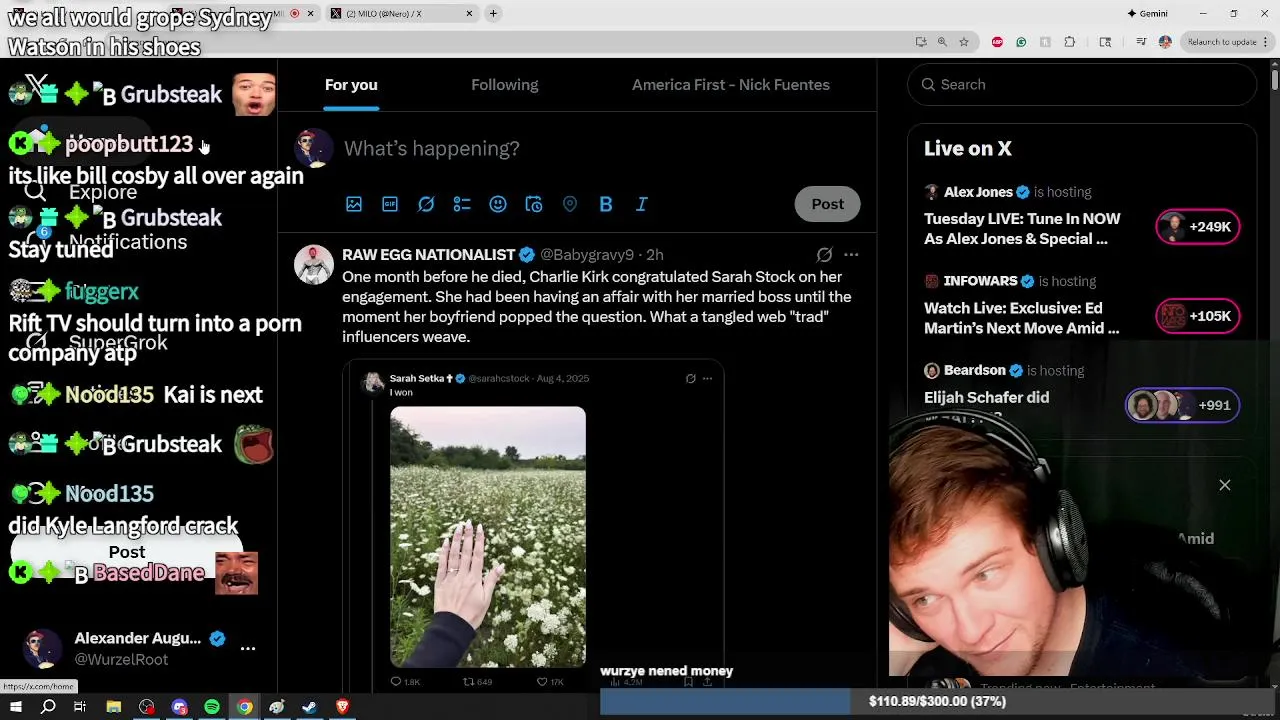Viewport: 1280px width, 720px height.
Task: Open the Windows Start menu
Action: click(16, 707)
